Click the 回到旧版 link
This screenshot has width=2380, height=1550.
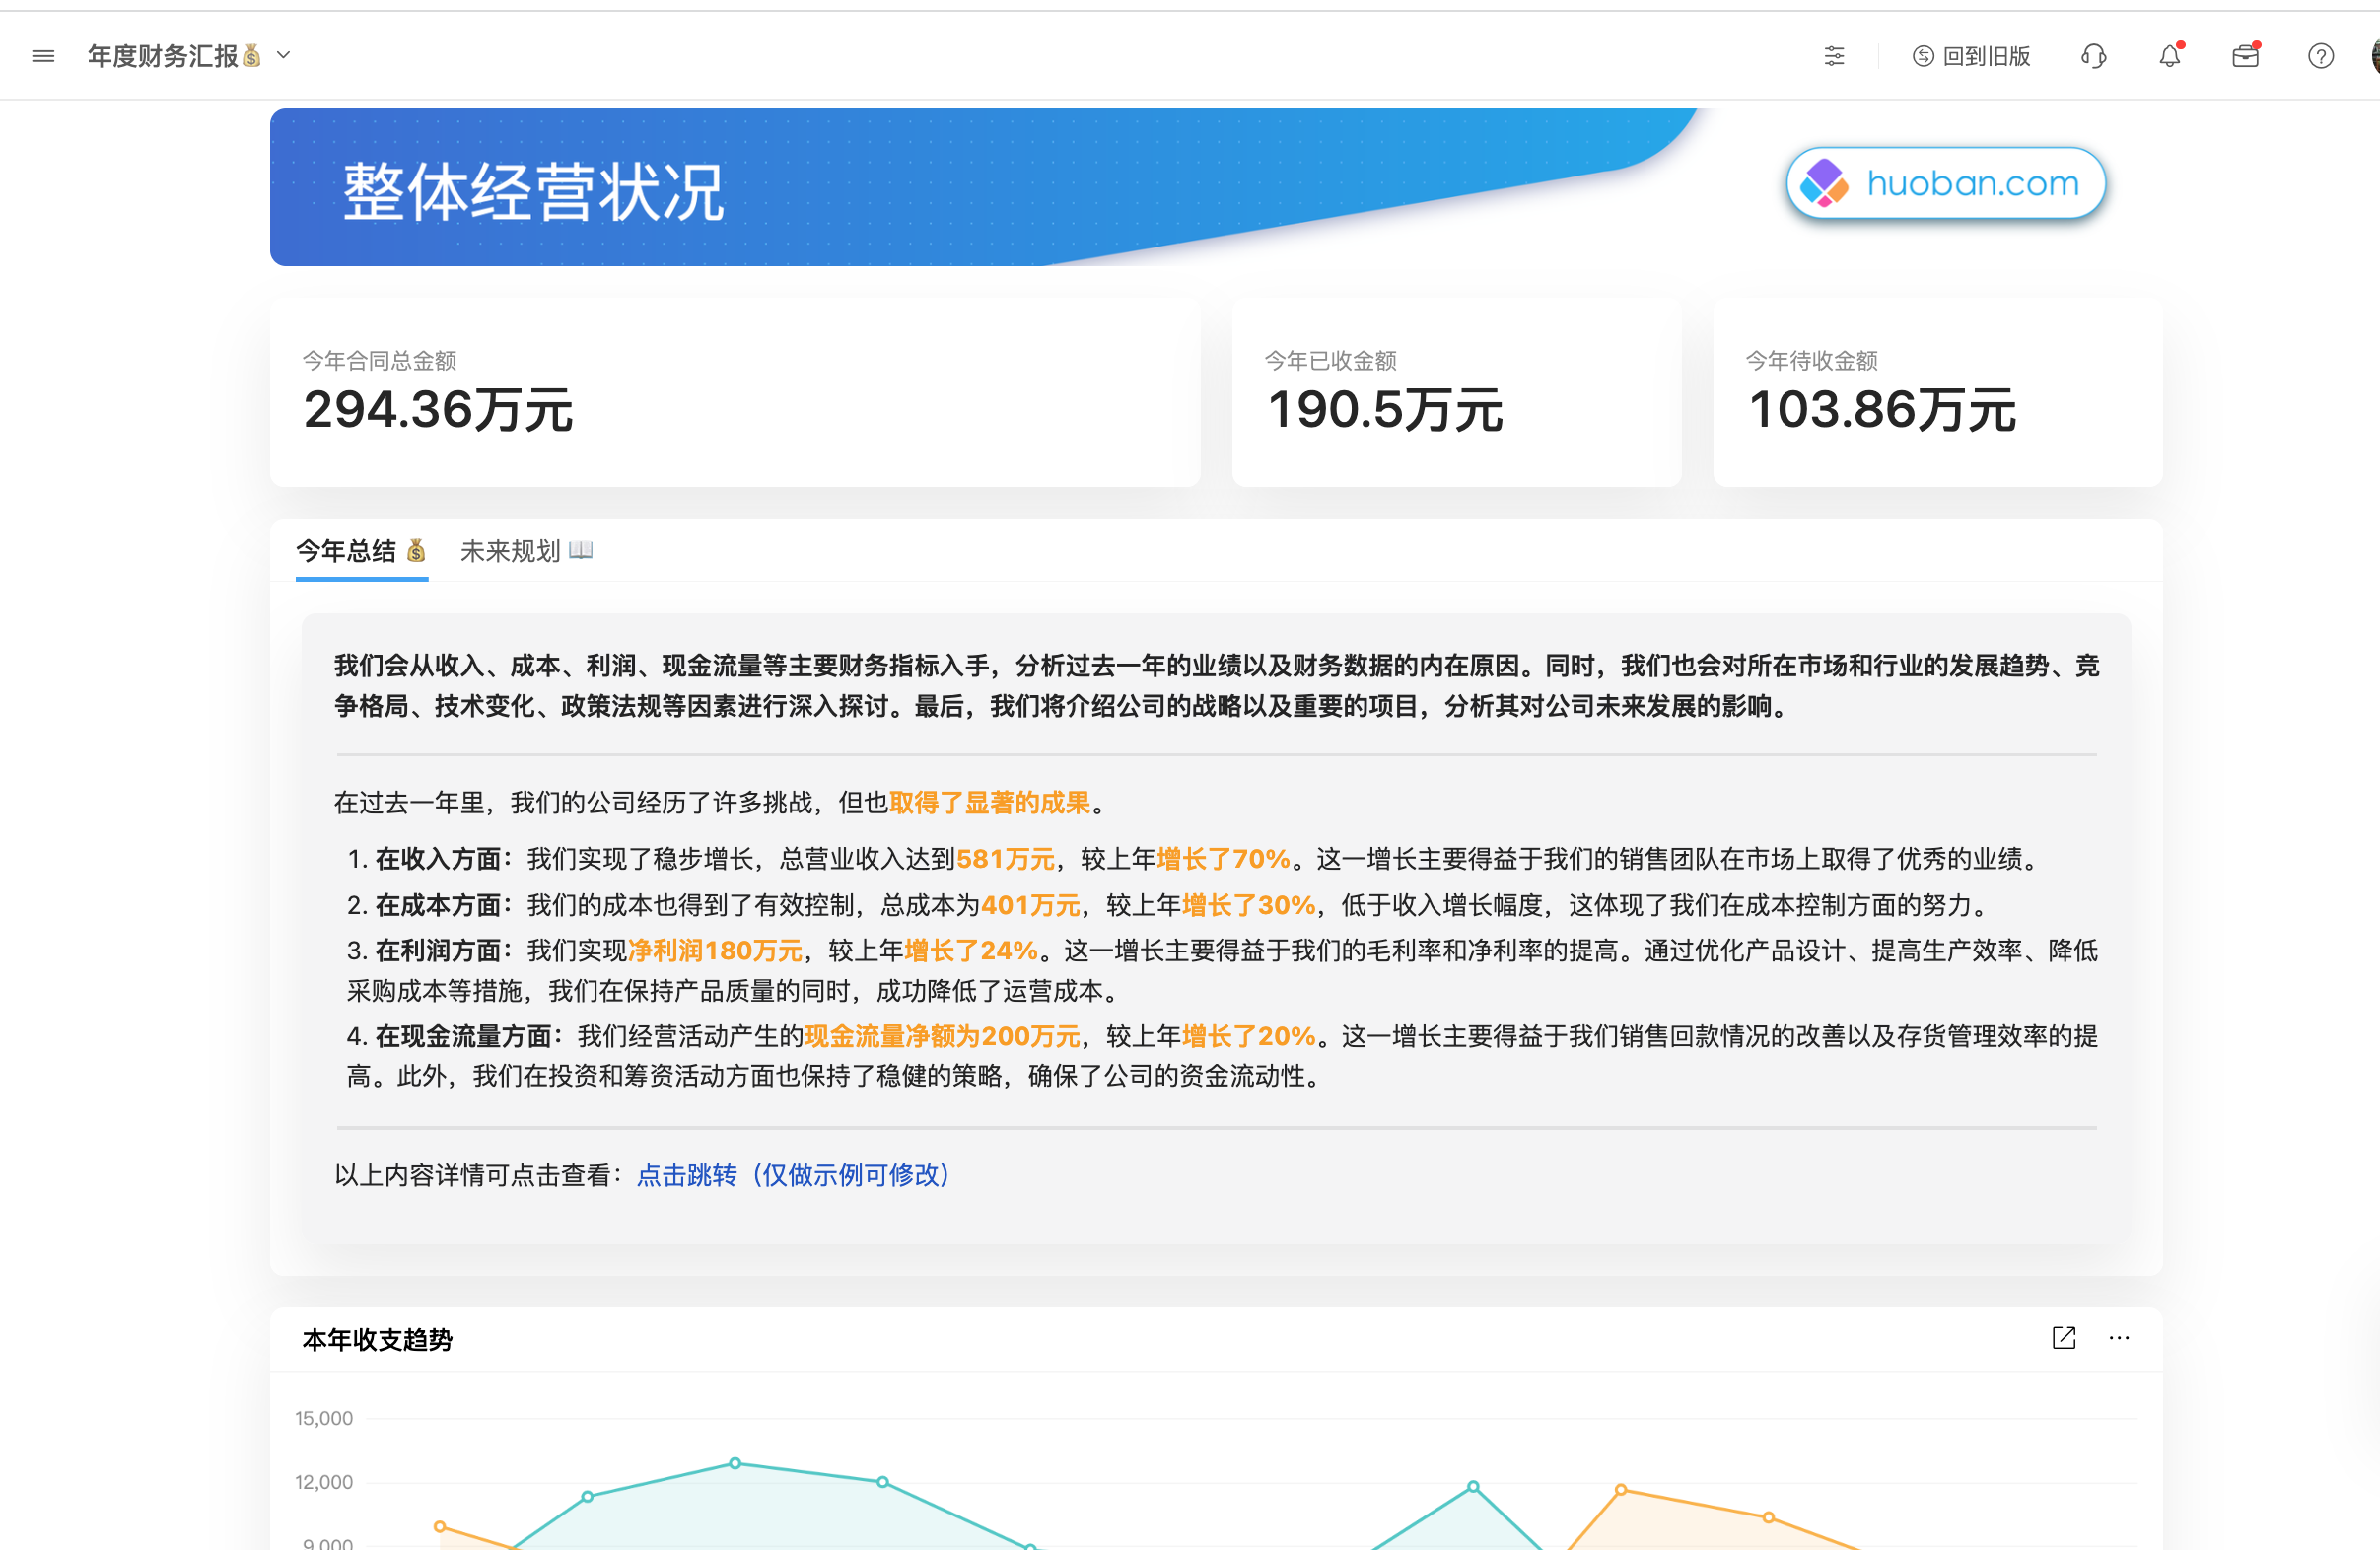tap(1971, 57)
